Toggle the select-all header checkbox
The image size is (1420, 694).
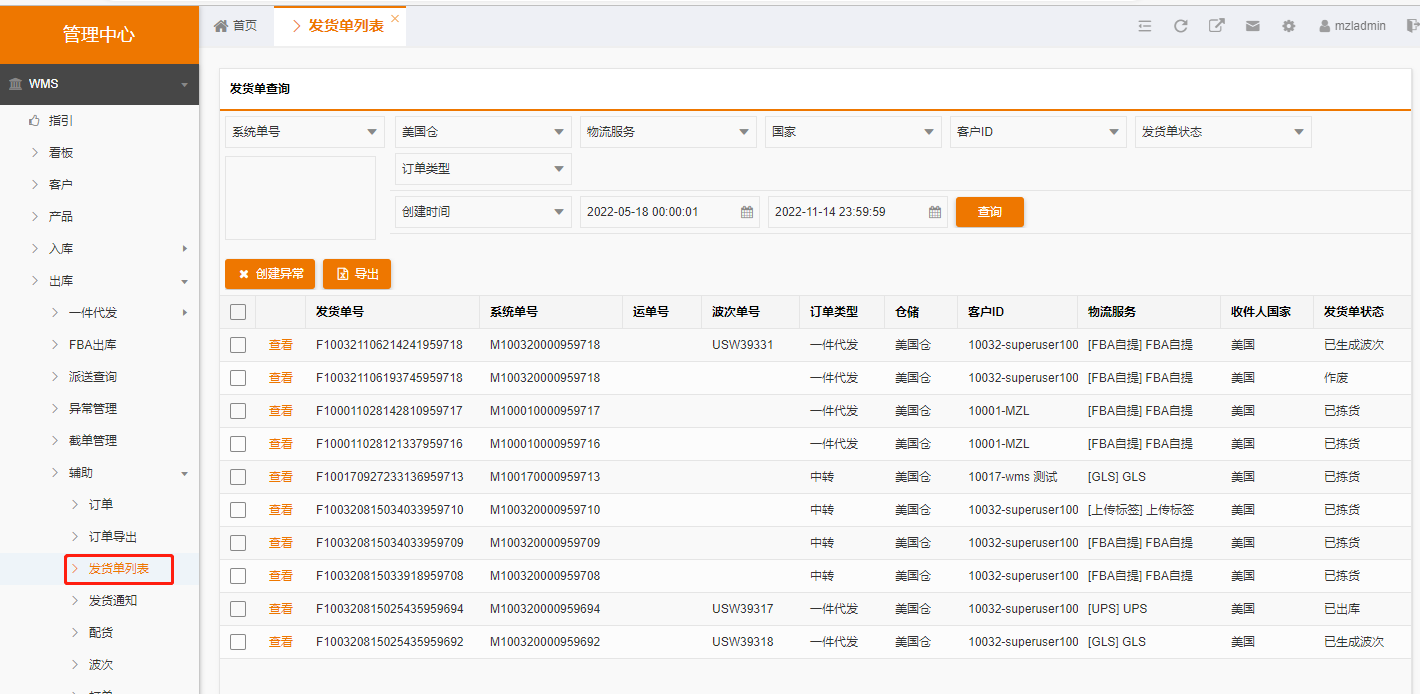coord(238,312)
